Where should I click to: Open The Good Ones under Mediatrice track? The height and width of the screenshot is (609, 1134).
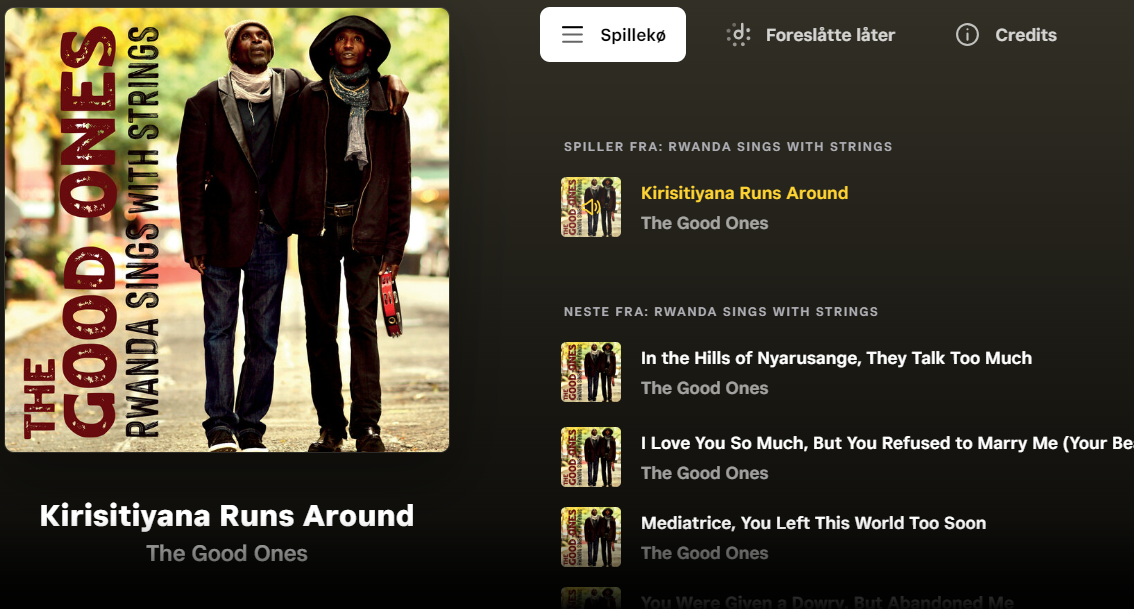coord(704,553)
